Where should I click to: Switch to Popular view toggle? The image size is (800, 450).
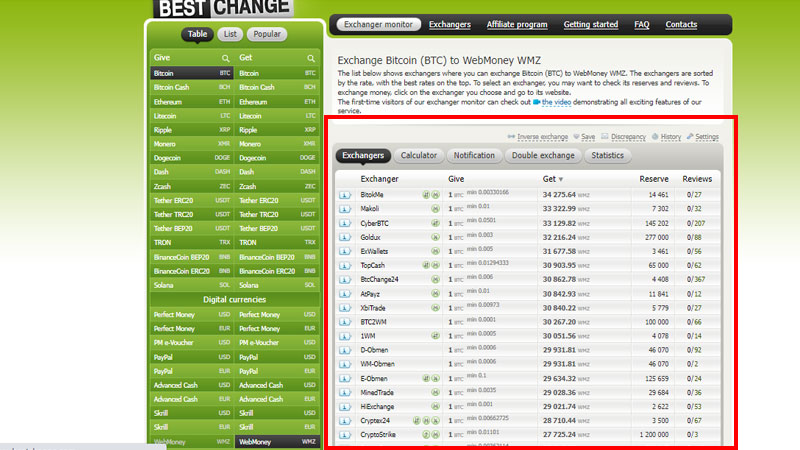[x=267, y=34]
